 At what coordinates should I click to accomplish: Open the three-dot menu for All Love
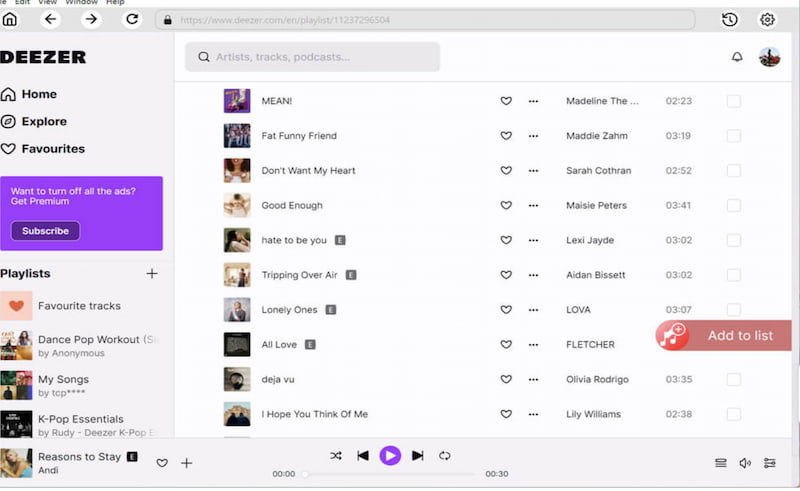[x=533, y=345]
